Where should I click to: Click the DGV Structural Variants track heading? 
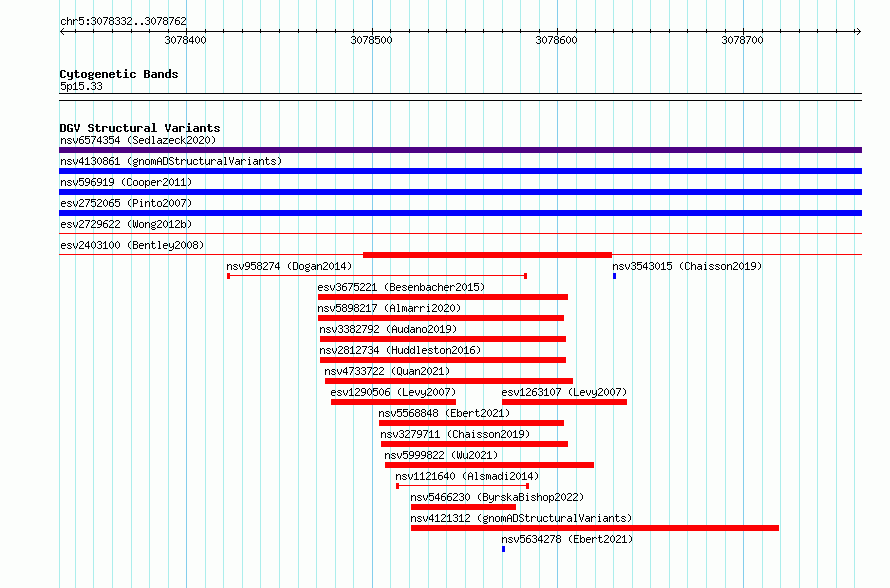click(140, 128)
